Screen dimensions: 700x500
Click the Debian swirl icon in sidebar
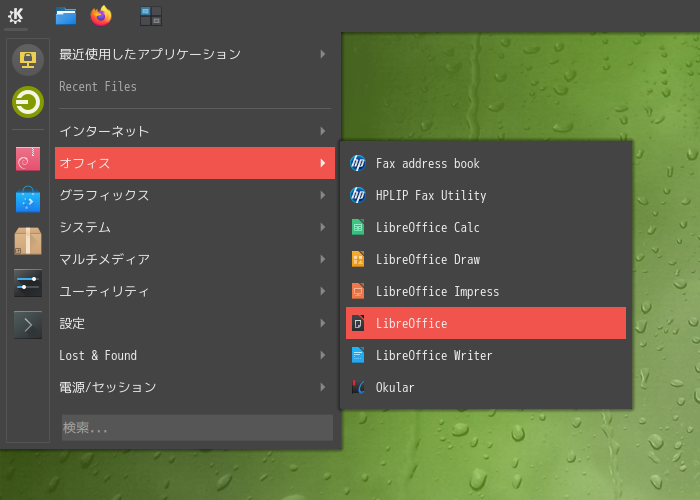tap(28, 159)
